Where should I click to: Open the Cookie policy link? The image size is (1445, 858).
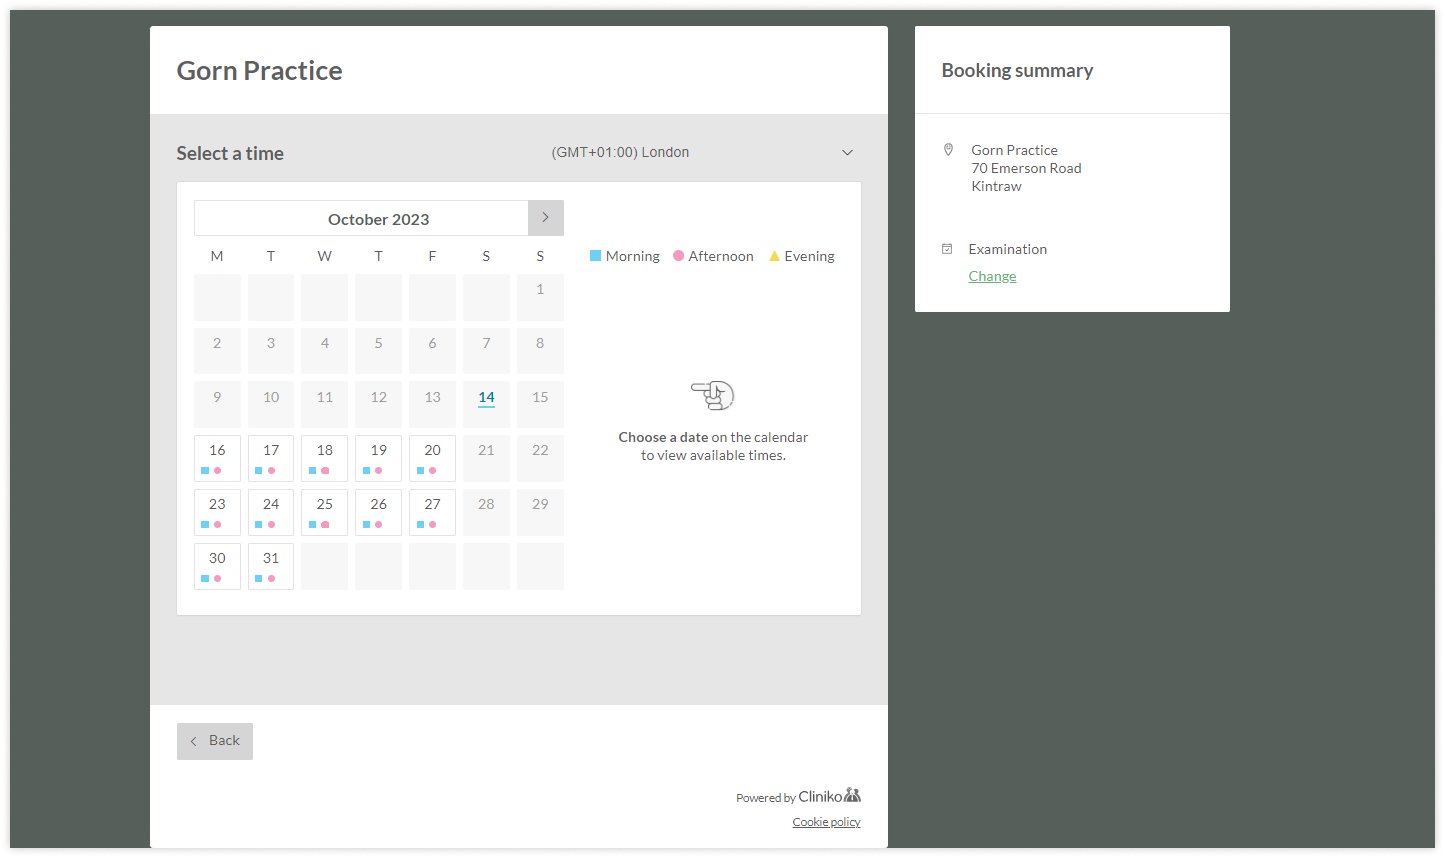(826, 822)
